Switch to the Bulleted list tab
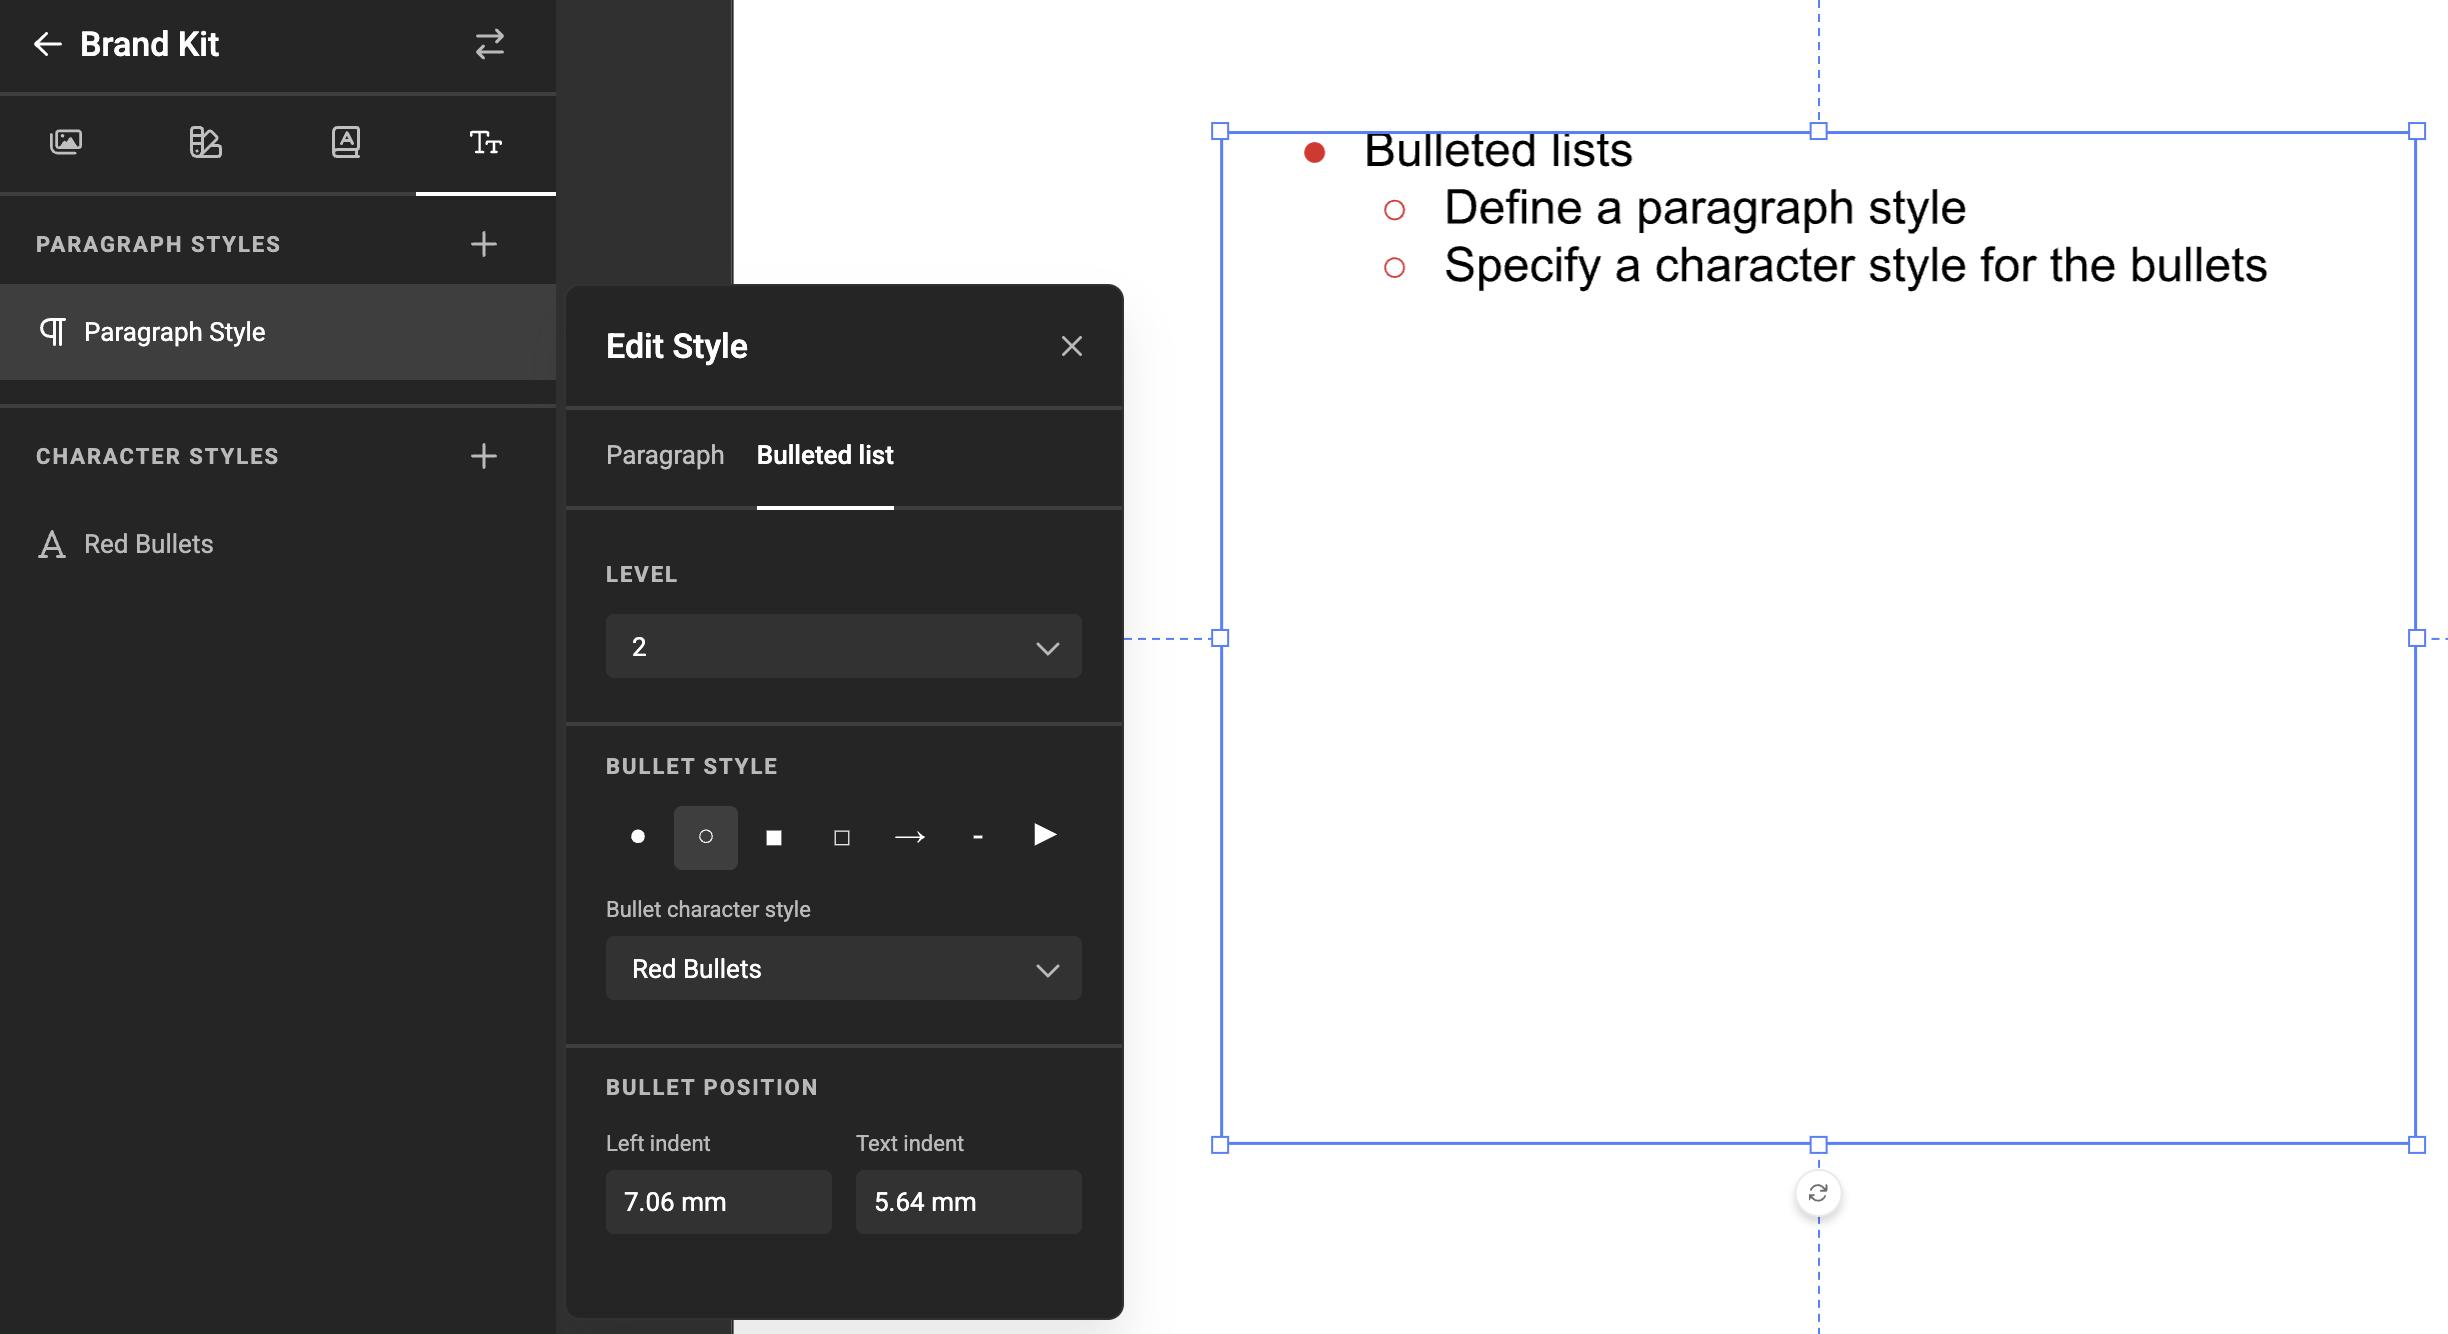2448x1334 pixels. click(x=824, y=455)
